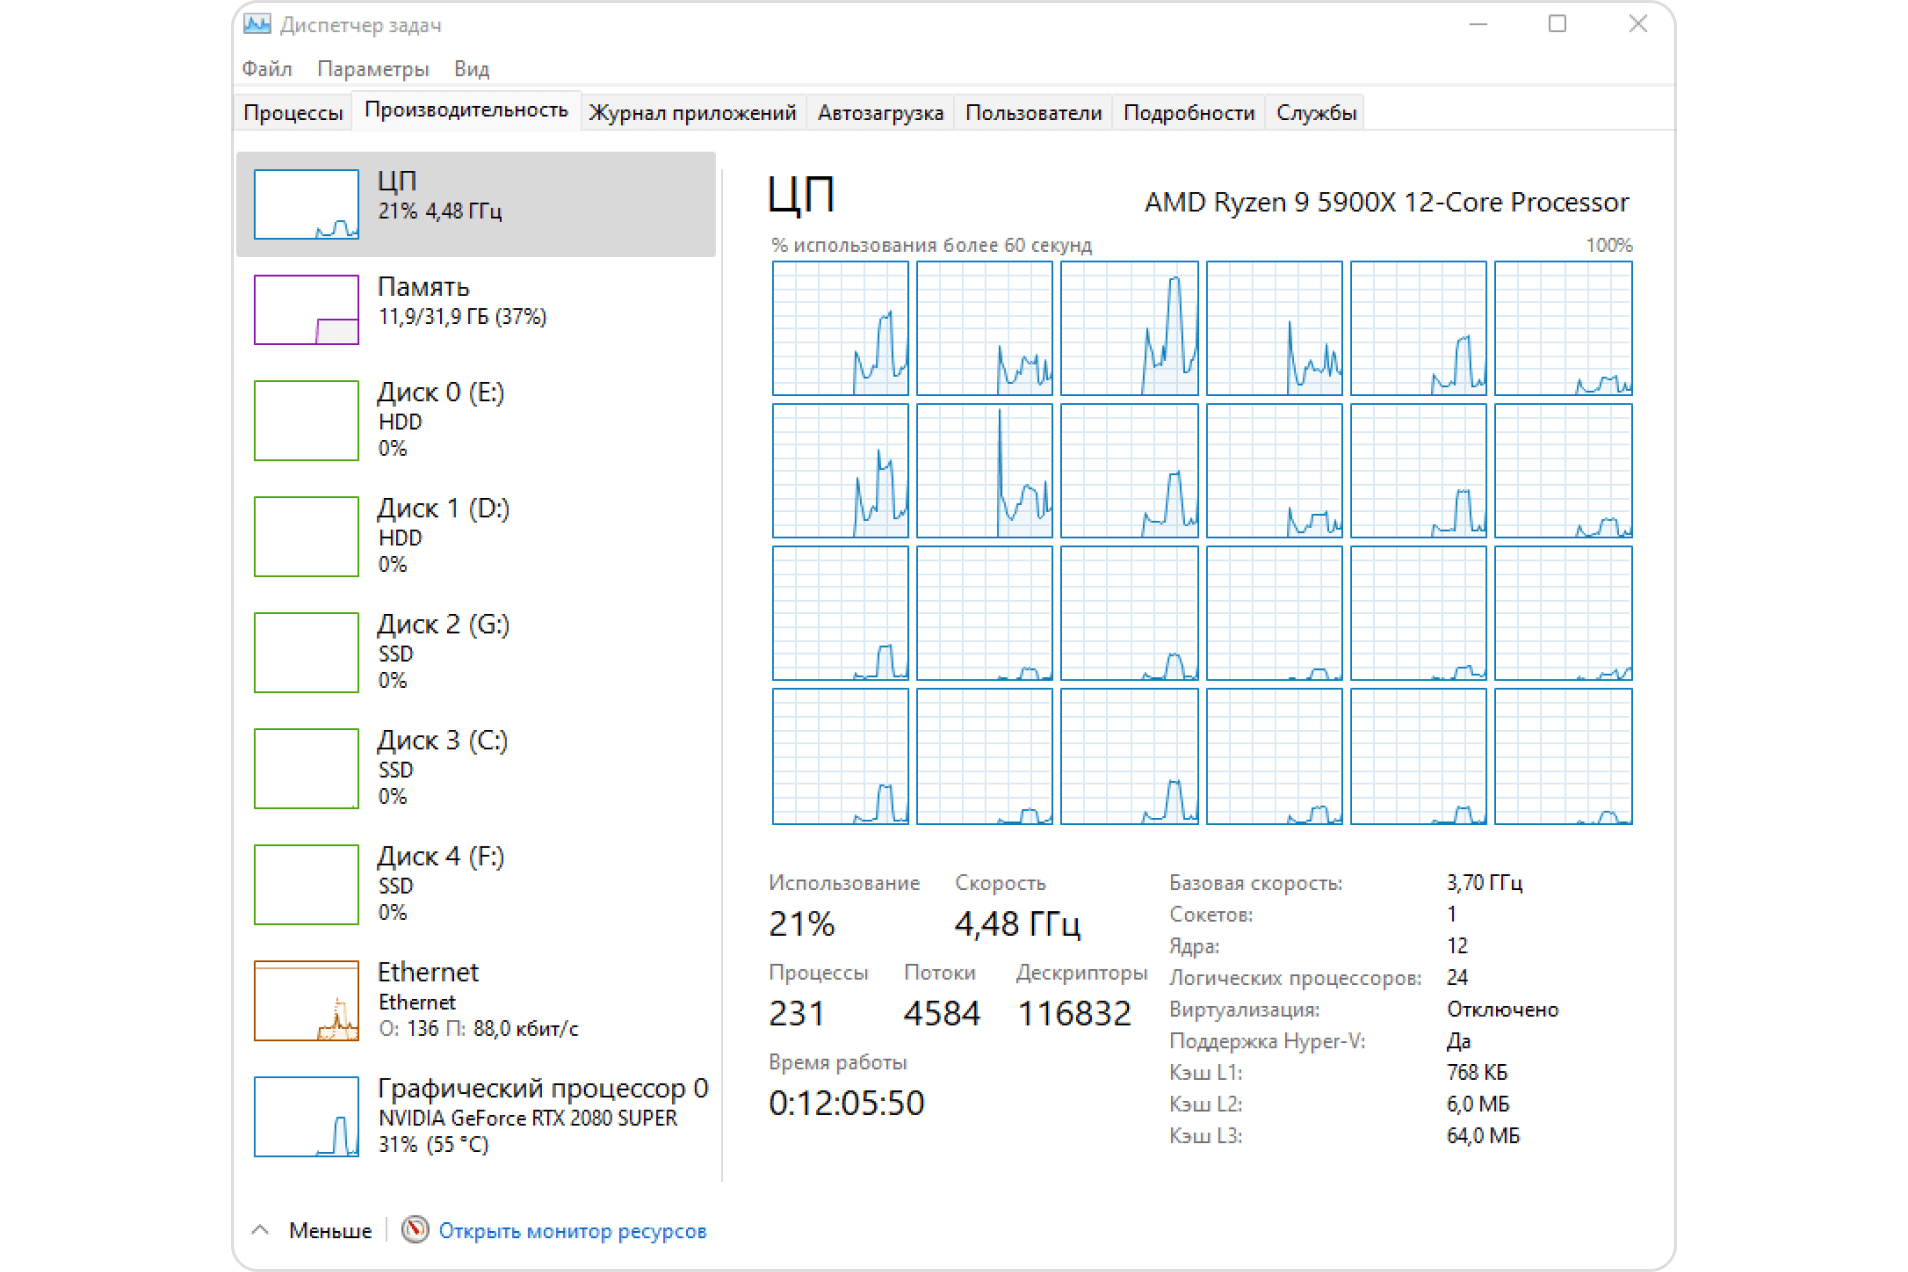Switch to the Автозагрузка tab
Screen dimensions: 1908x1272
pyautogui.click(x=880, y=113)
